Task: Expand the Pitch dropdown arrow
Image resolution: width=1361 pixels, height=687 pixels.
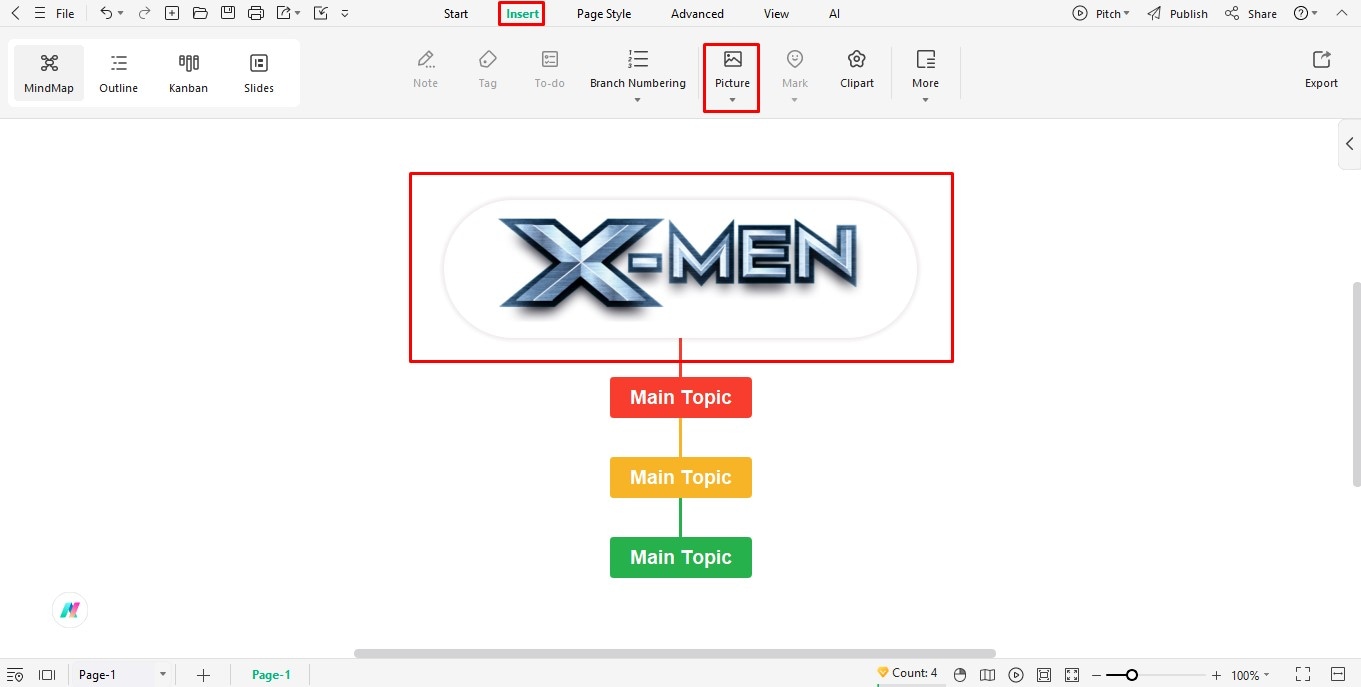Action: pyautogui.click(x=1127, y=14)
